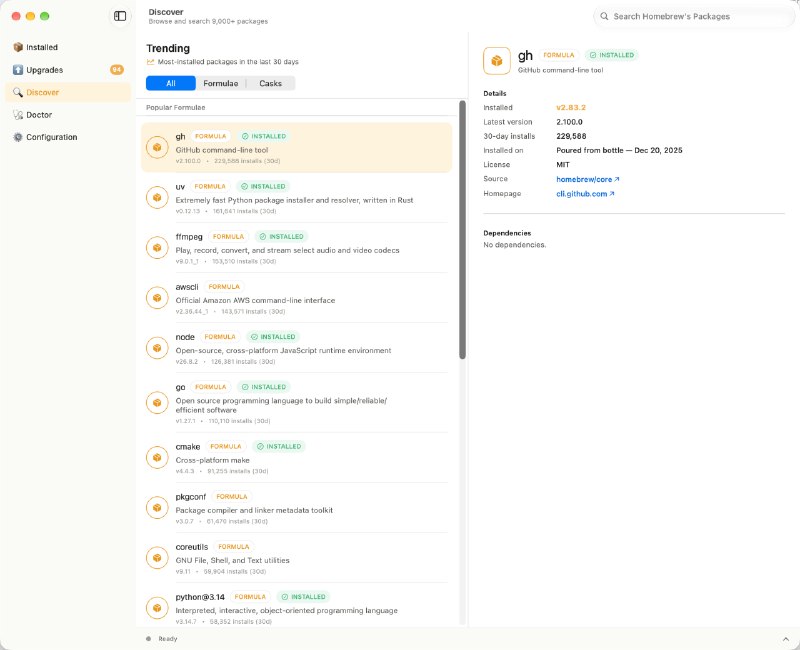Image resolution: width=800 pixels, height=650 pixels.
Task: Click the package icon of node row
Action: (157, 348)
